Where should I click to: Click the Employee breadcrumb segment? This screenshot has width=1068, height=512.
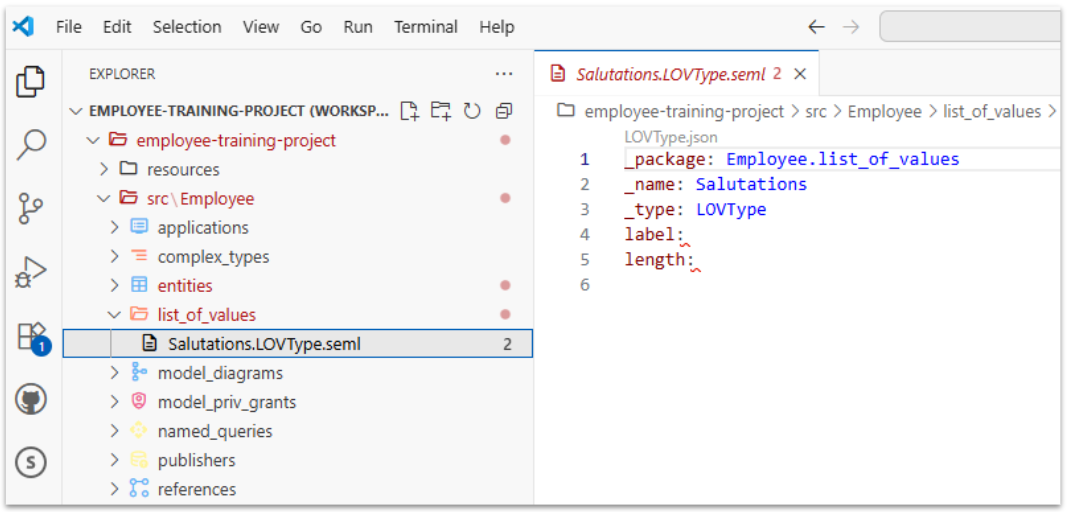tap(884, 111)
